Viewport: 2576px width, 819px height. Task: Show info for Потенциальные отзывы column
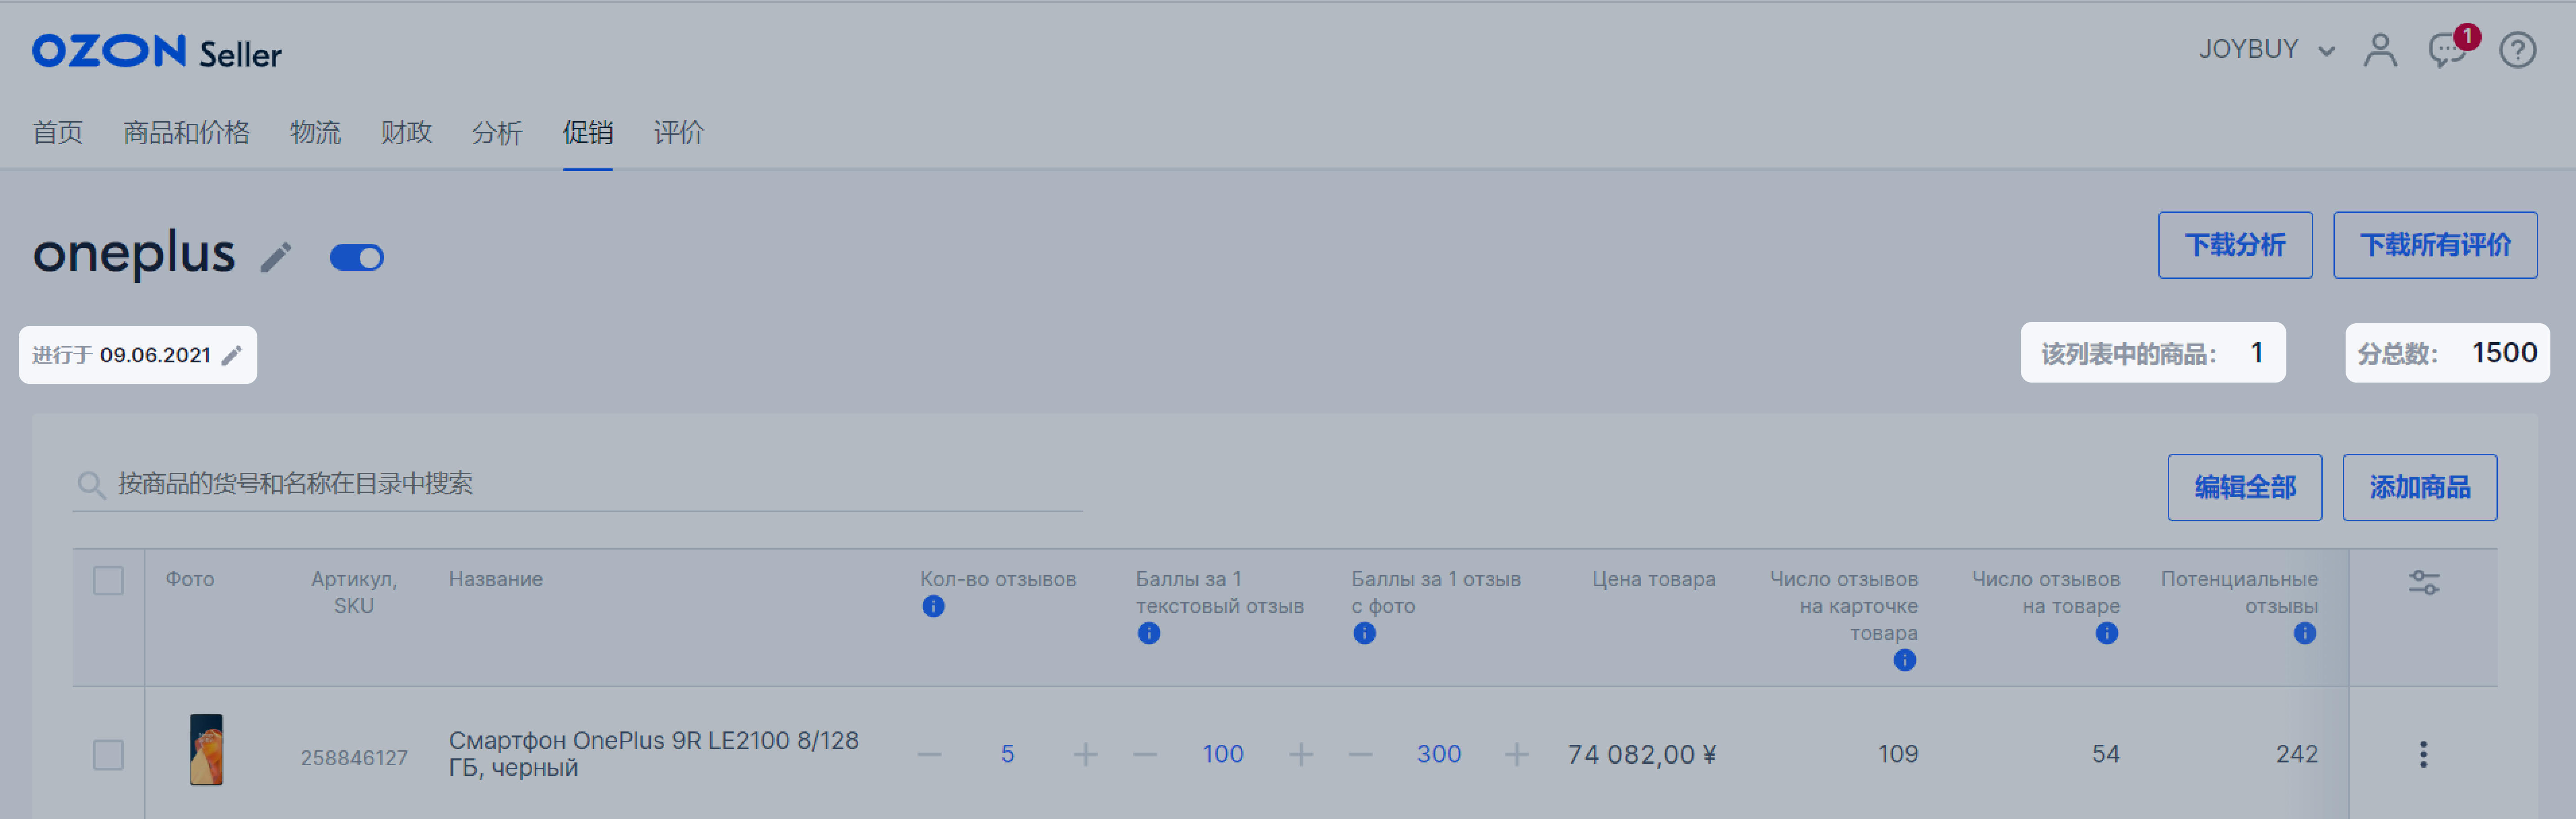[2305, 633]
